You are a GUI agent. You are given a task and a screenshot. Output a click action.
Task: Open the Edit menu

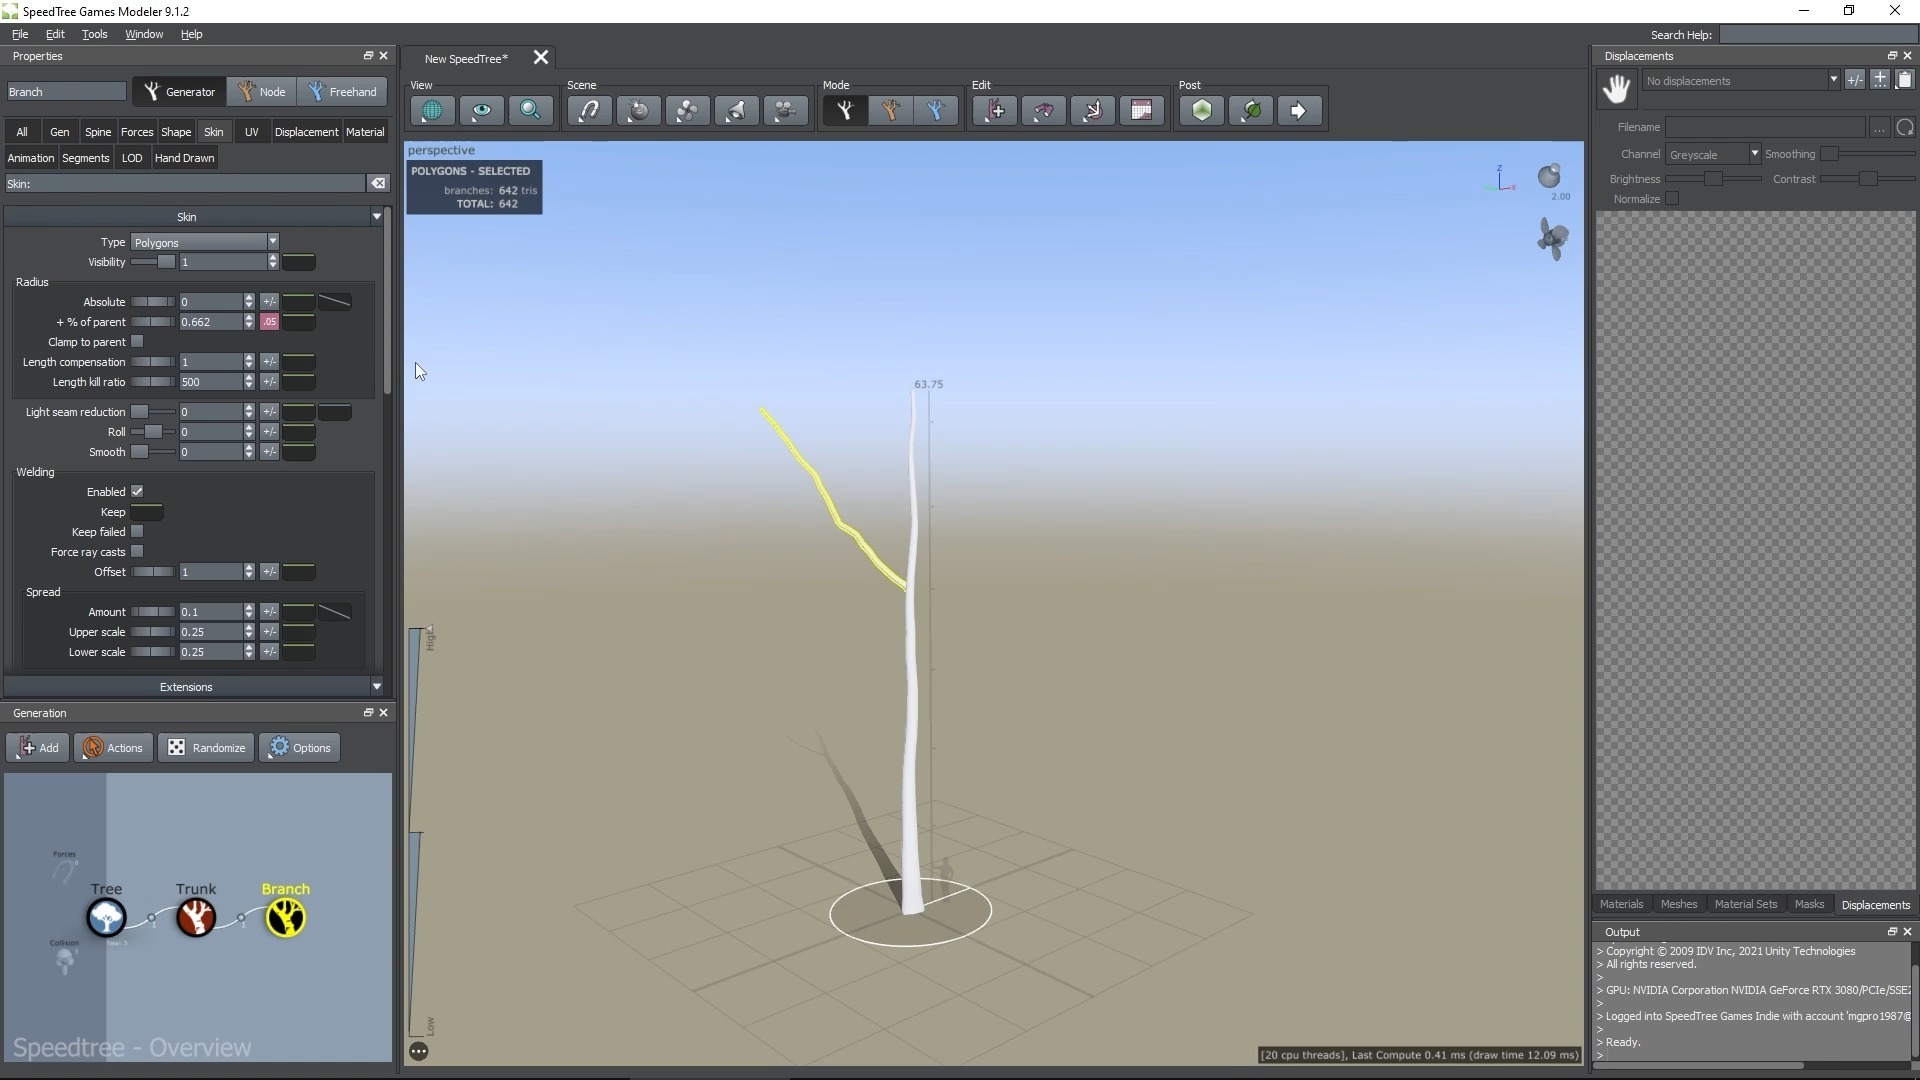click(55, 34)
